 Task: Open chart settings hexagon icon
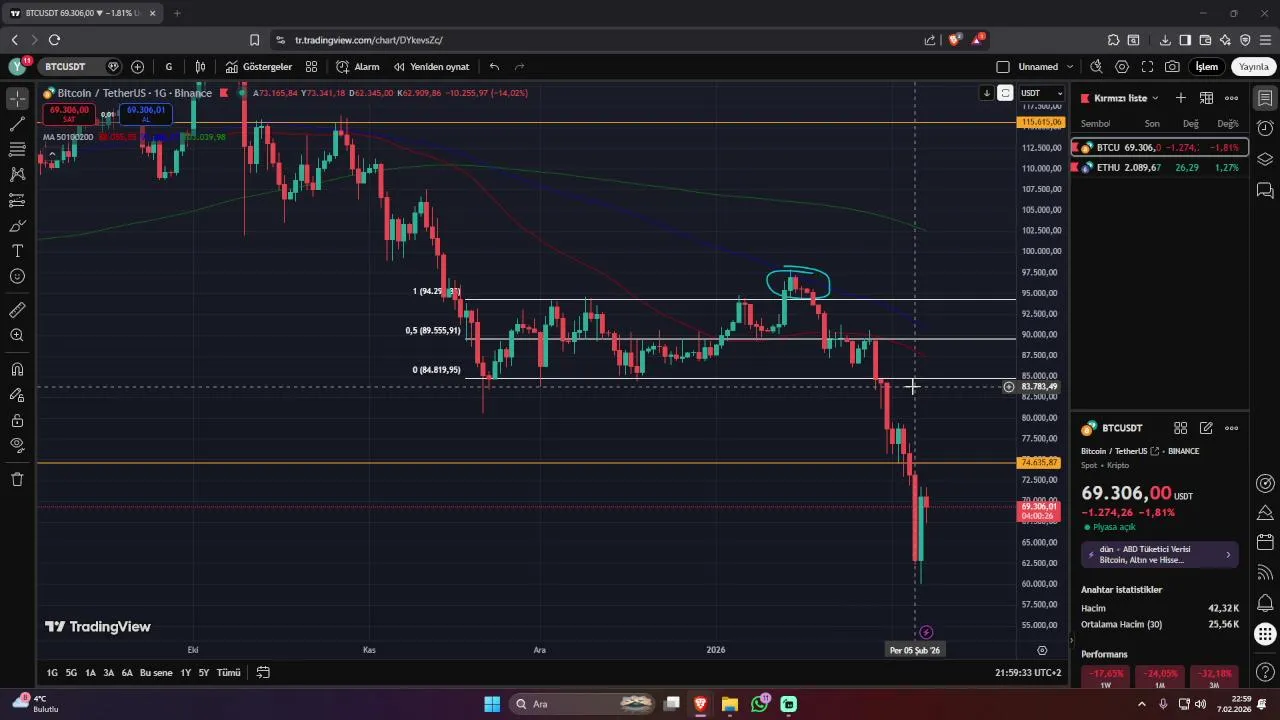[x=1122, y=67]
